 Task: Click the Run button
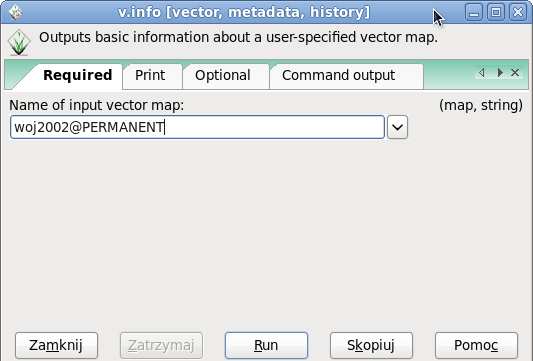[x=266, y=345]
